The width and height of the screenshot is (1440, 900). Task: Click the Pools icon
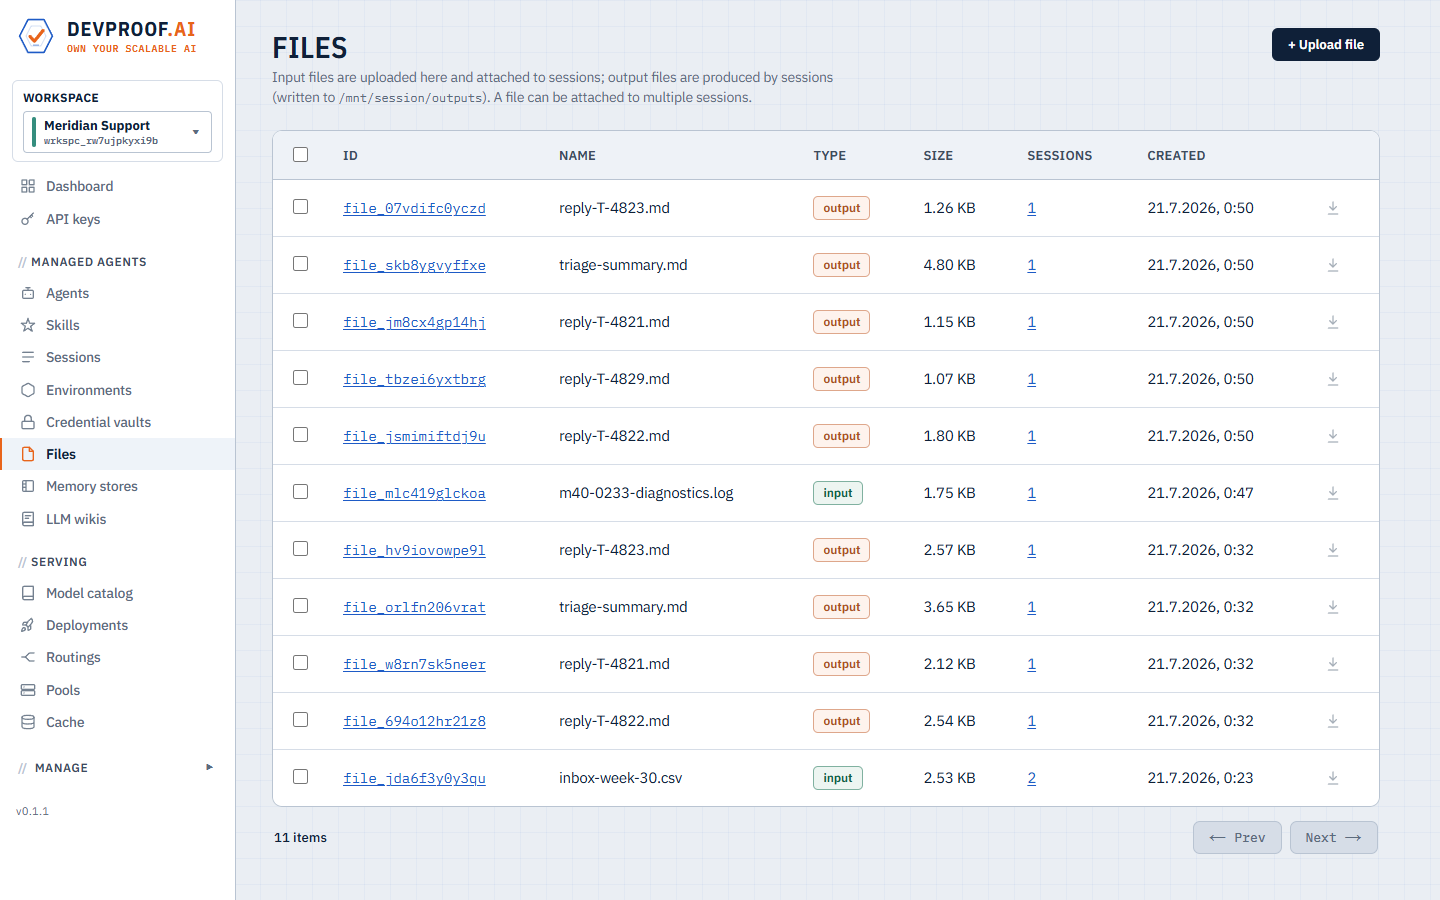tap(28, 690)
